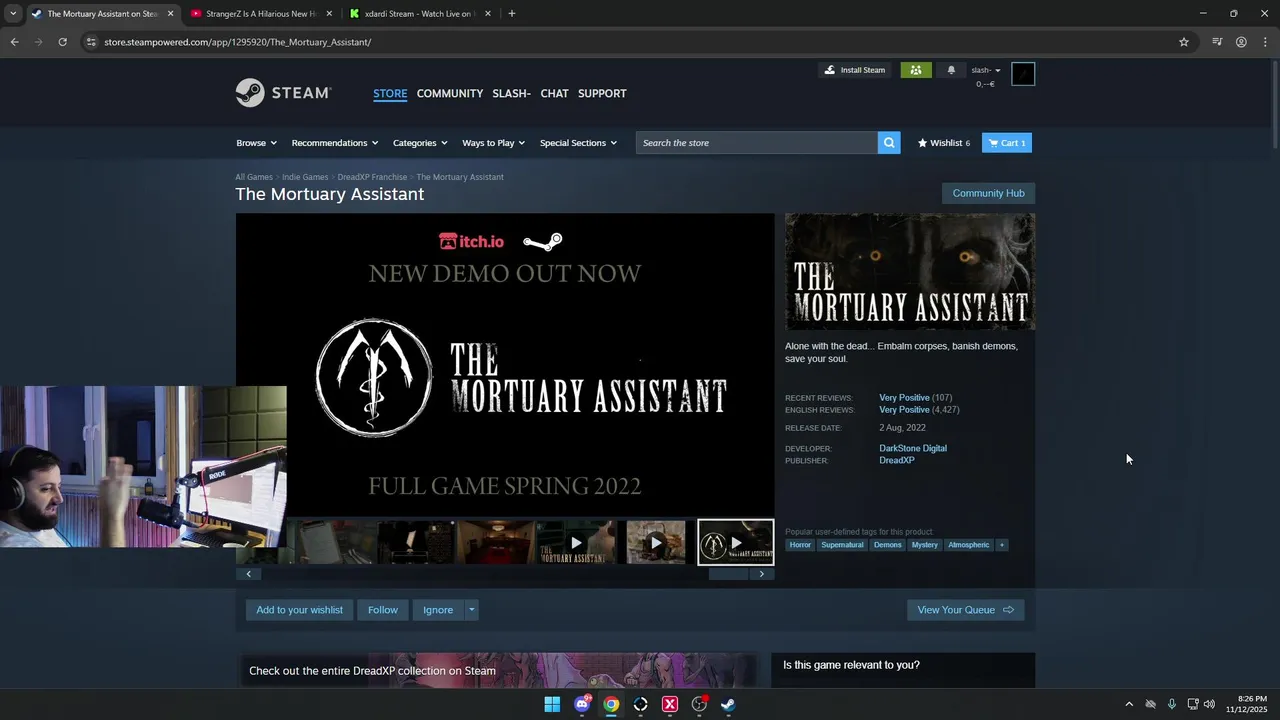Click the user avatar in the header
The image size is (1280, 720).
click(x=1023, y=74)
